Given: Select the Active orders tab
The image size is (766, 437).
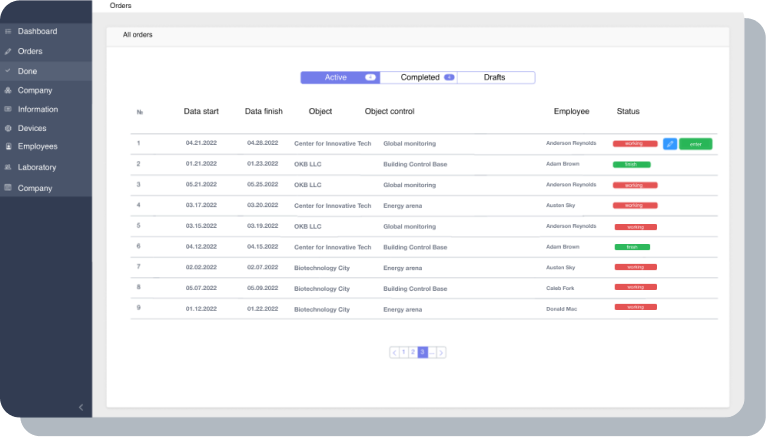Looking at the screenshot, I should coord(340,77).
